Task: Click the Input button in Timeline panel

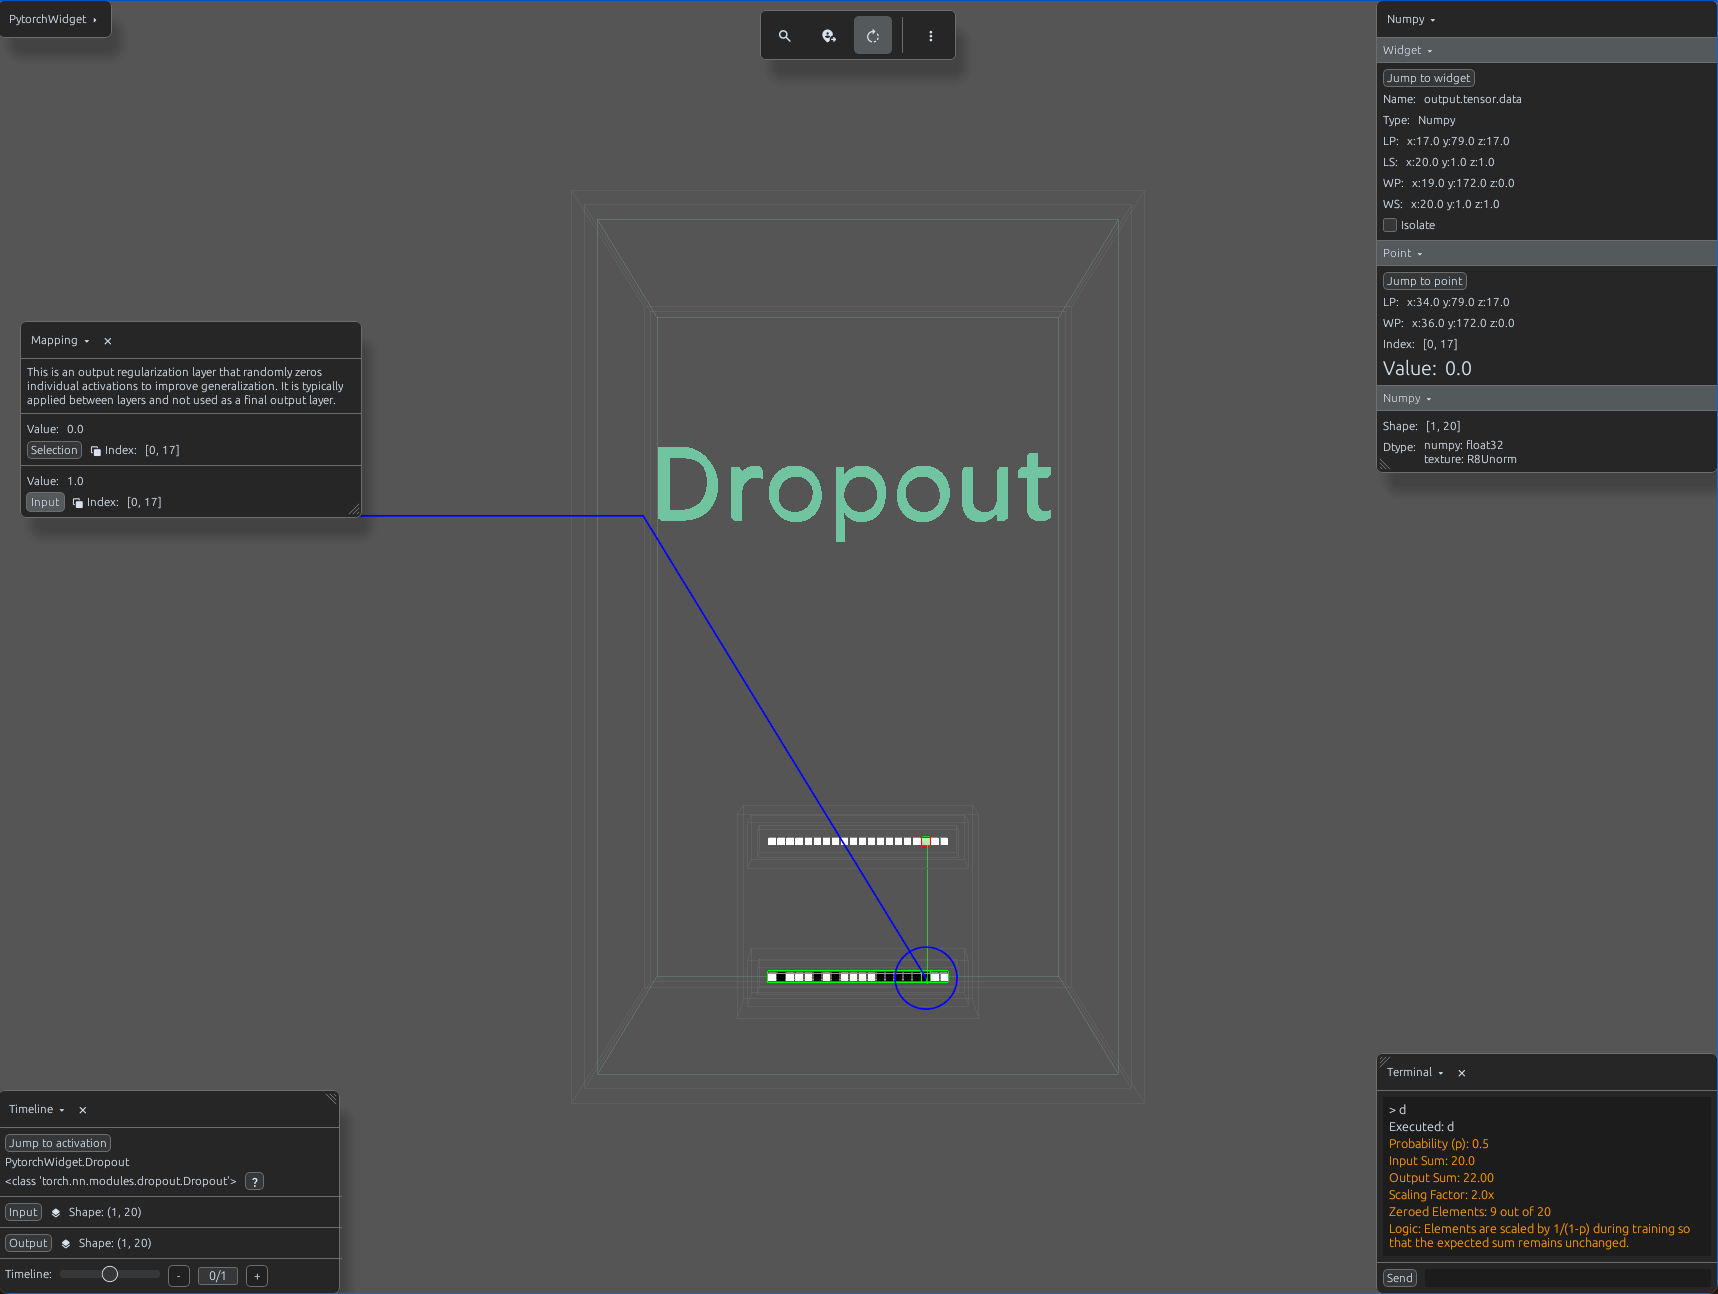Action: pyautogui.click(x=23, y=1212)
